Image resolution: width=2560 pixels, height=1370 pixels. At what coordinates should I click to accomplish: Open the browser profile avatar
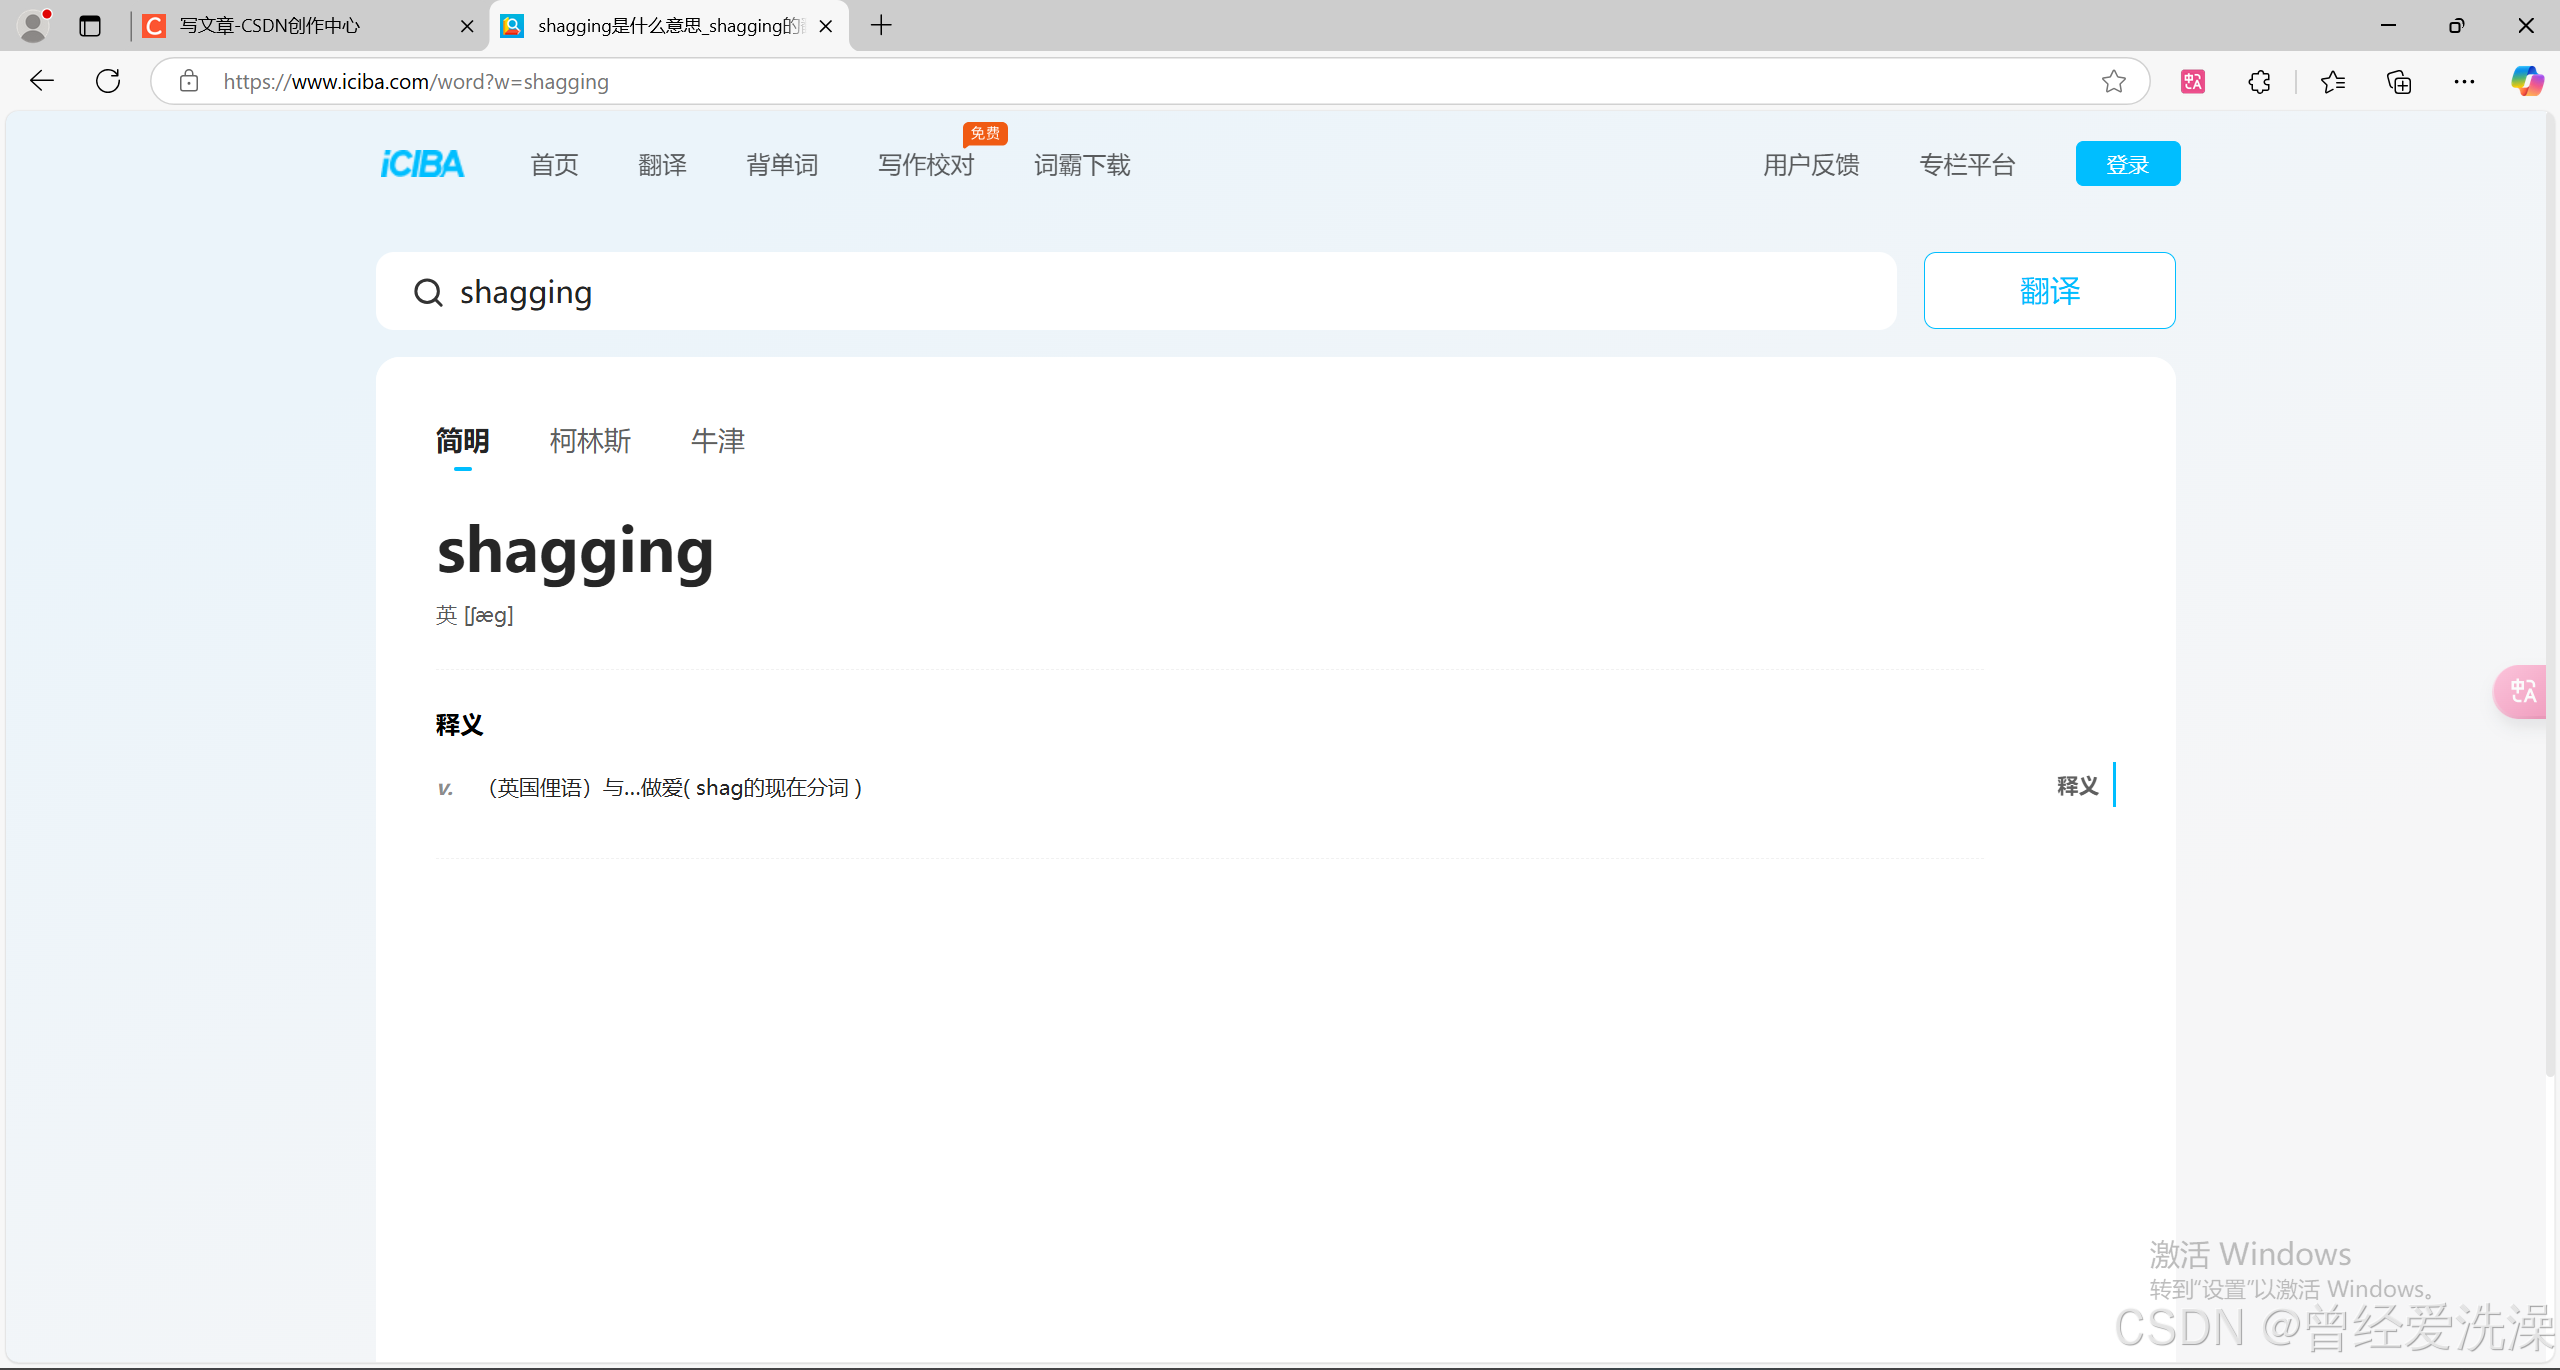34,26
